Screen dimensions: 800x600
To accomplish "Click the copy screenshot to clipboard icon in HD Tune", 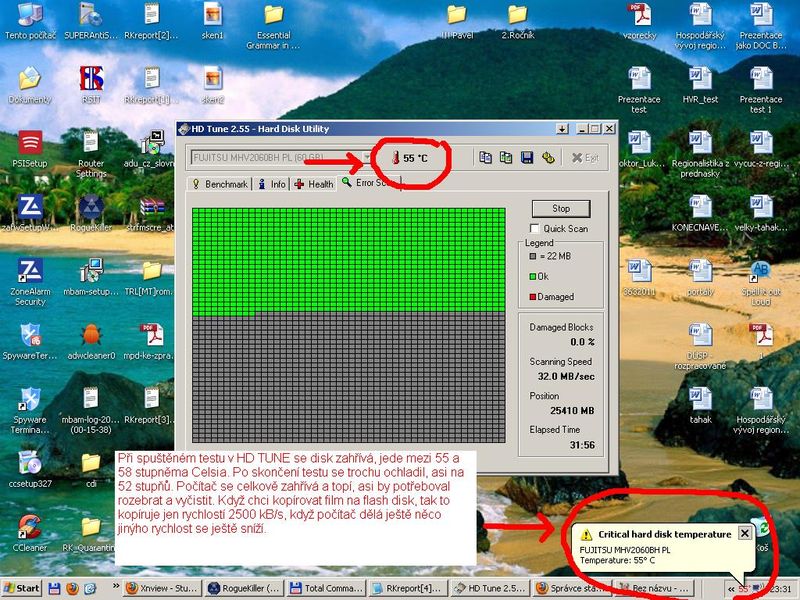I will coord(506,158).
